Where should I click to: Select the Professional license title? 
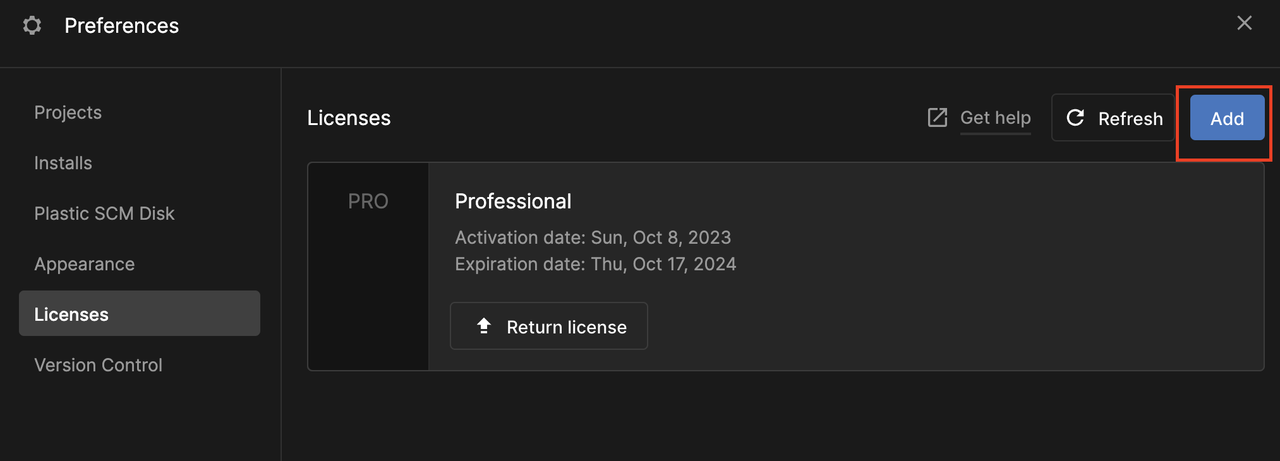pos(513,201)
